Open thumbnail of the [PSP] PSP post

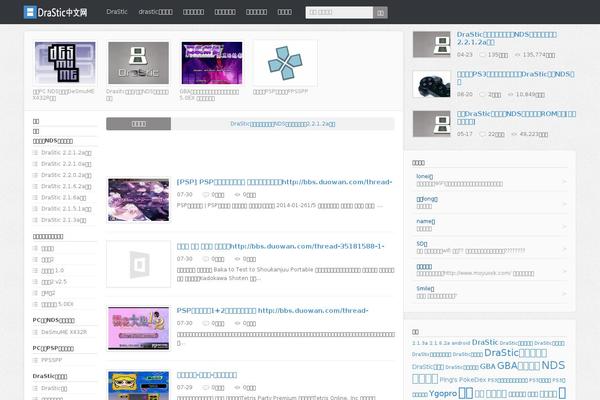139,200
